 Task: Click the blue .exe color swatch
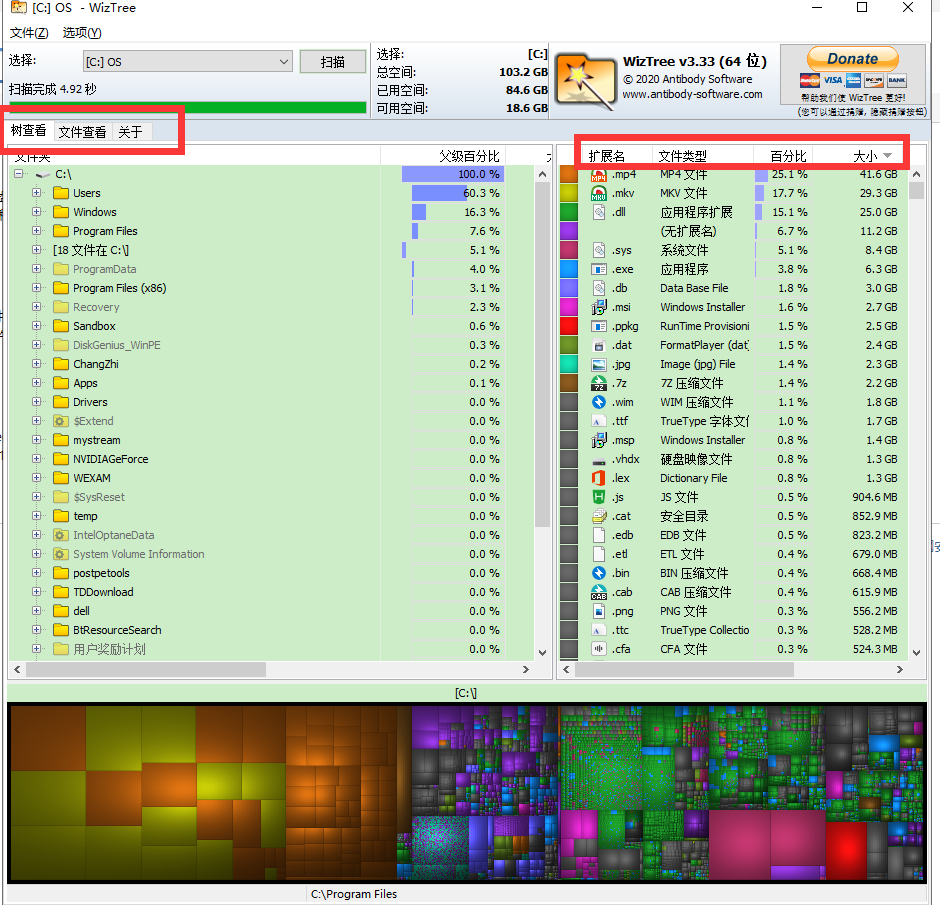(569, 269)
